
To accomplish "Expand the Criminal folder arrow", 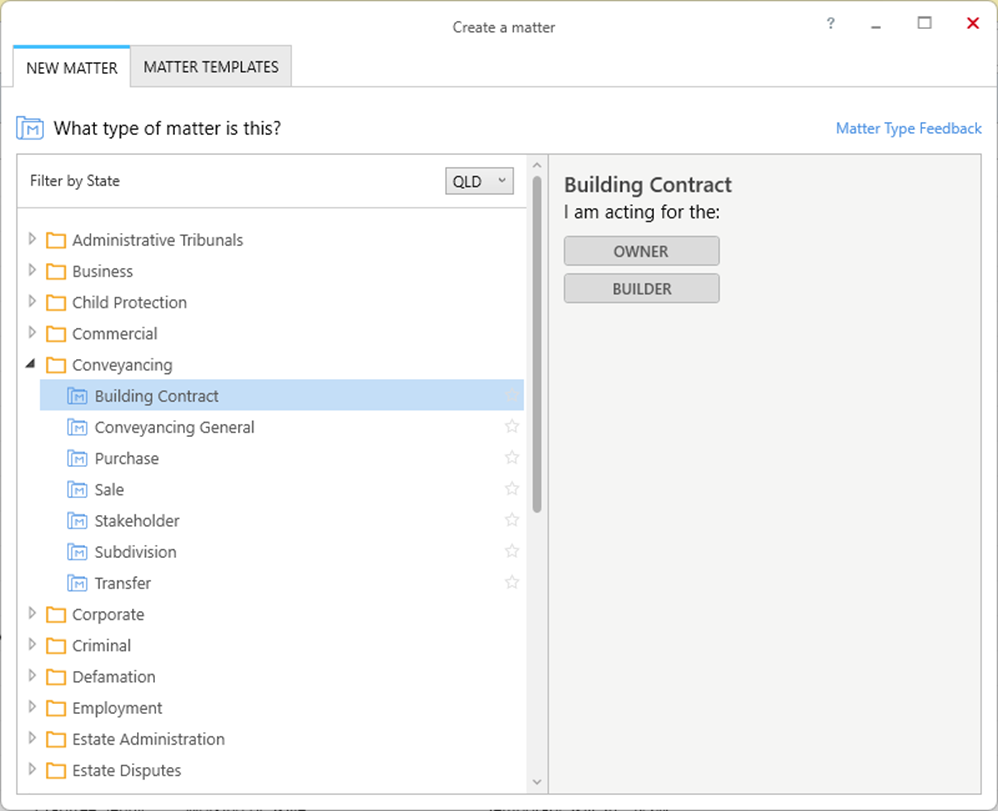I will (x=32, y=645).
